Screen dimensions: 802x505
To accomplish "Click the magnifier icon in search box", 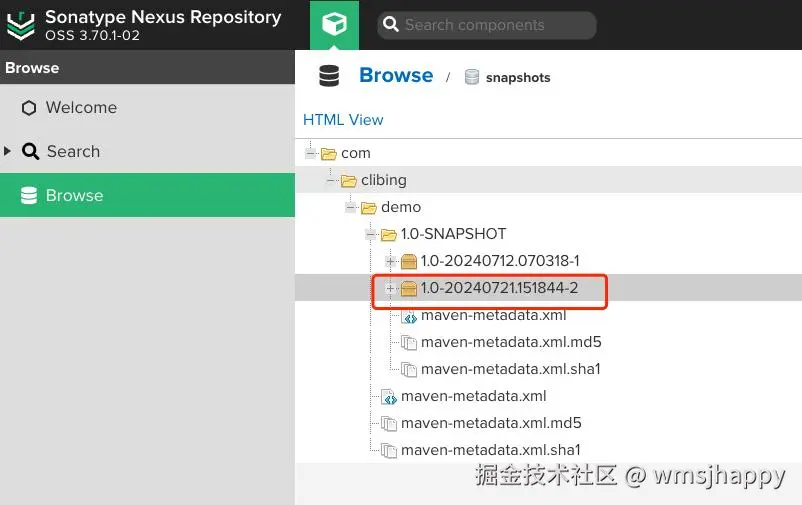I will (391, 24).
